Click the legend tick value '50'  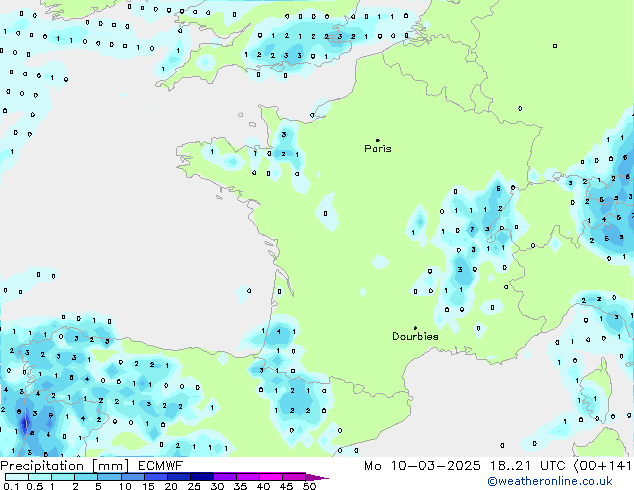coord(310,486)
